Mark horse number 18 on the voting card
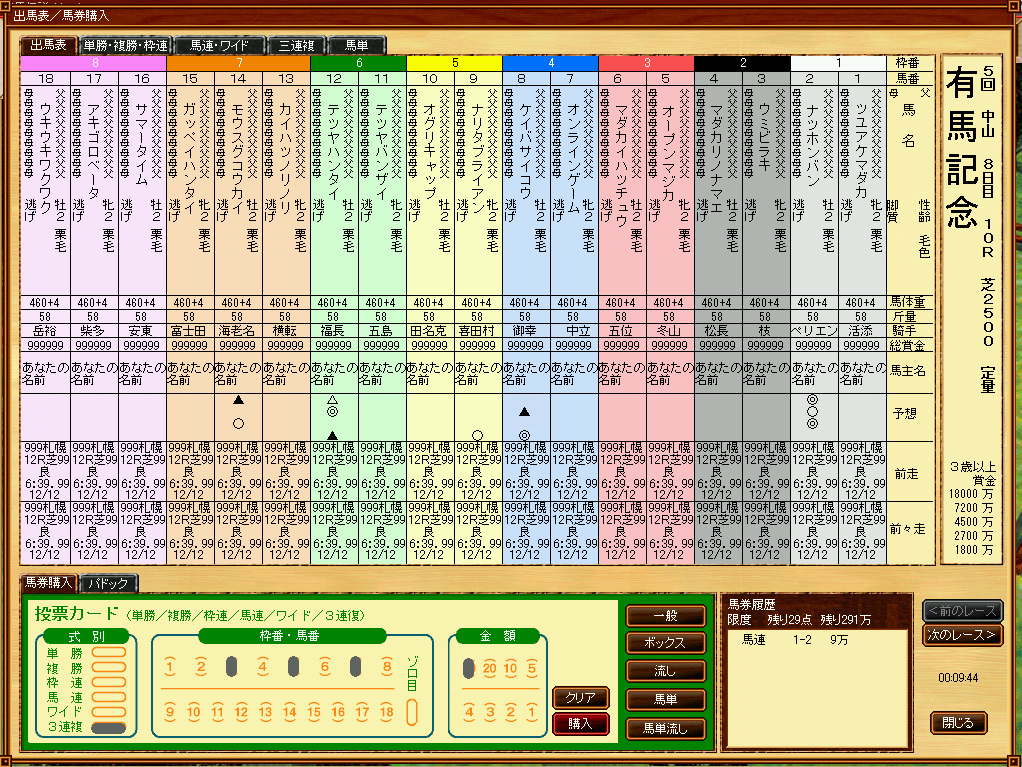The image size is (1022, 767). (x=386, y=713)
